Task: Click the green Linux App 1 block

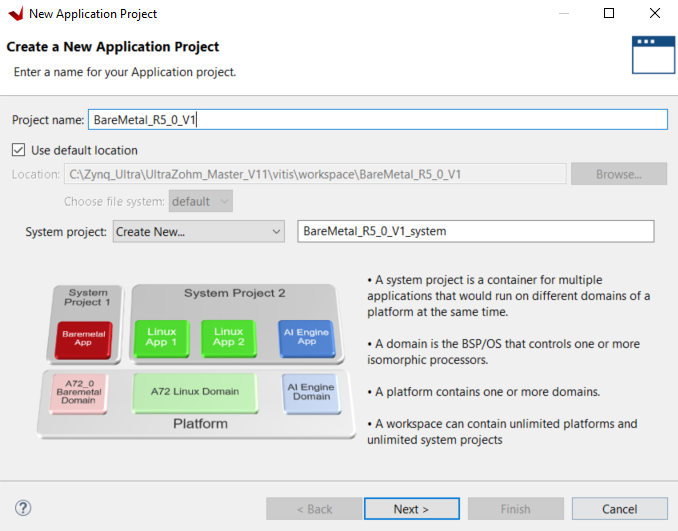Action: tap(161, 337)
